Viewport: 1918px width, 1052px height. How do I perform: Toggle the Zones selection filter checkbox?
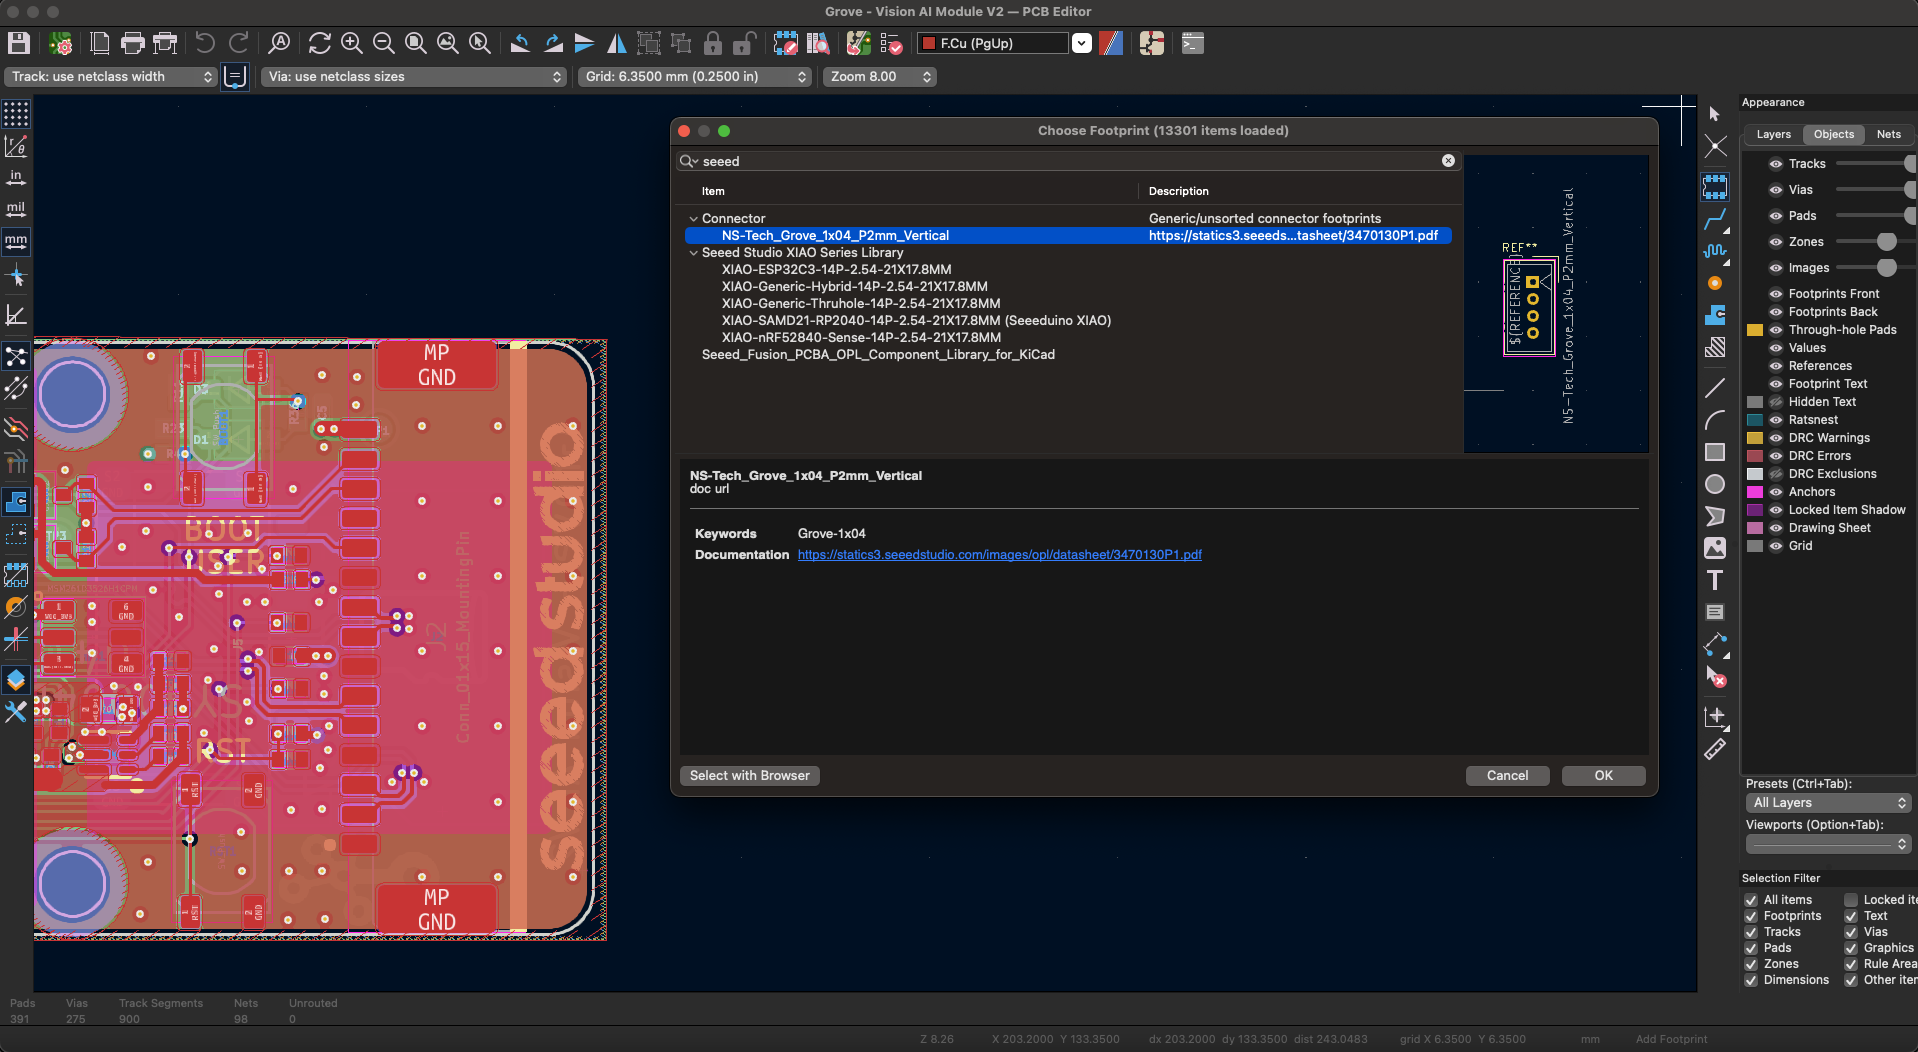click(x=1751, y=964)
